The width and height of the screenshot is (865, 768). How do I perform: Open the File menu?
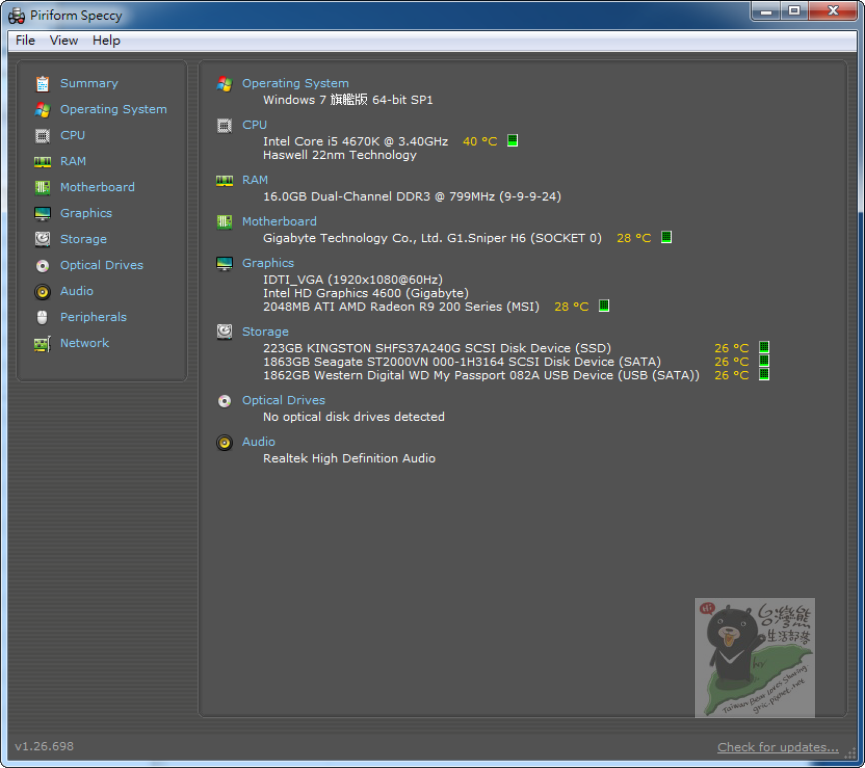(25, 40)
